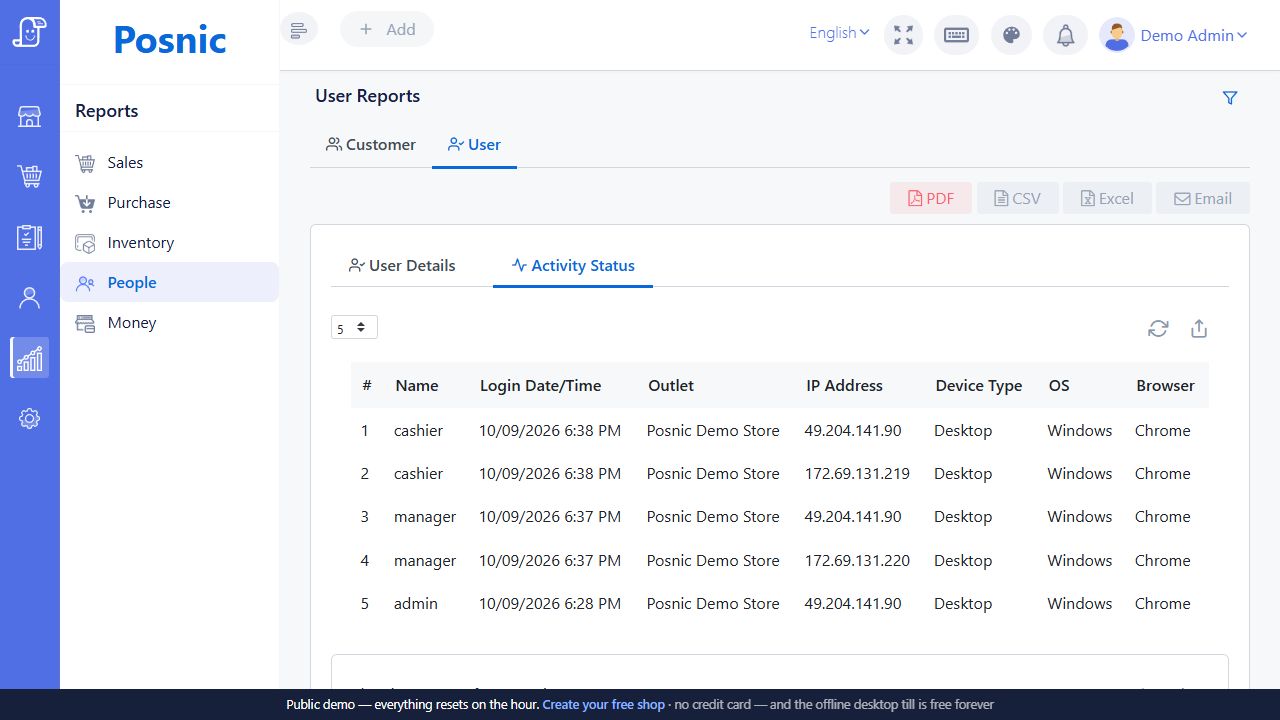
Task: Open the store outlet icon in sidebar
Action: 30,117
